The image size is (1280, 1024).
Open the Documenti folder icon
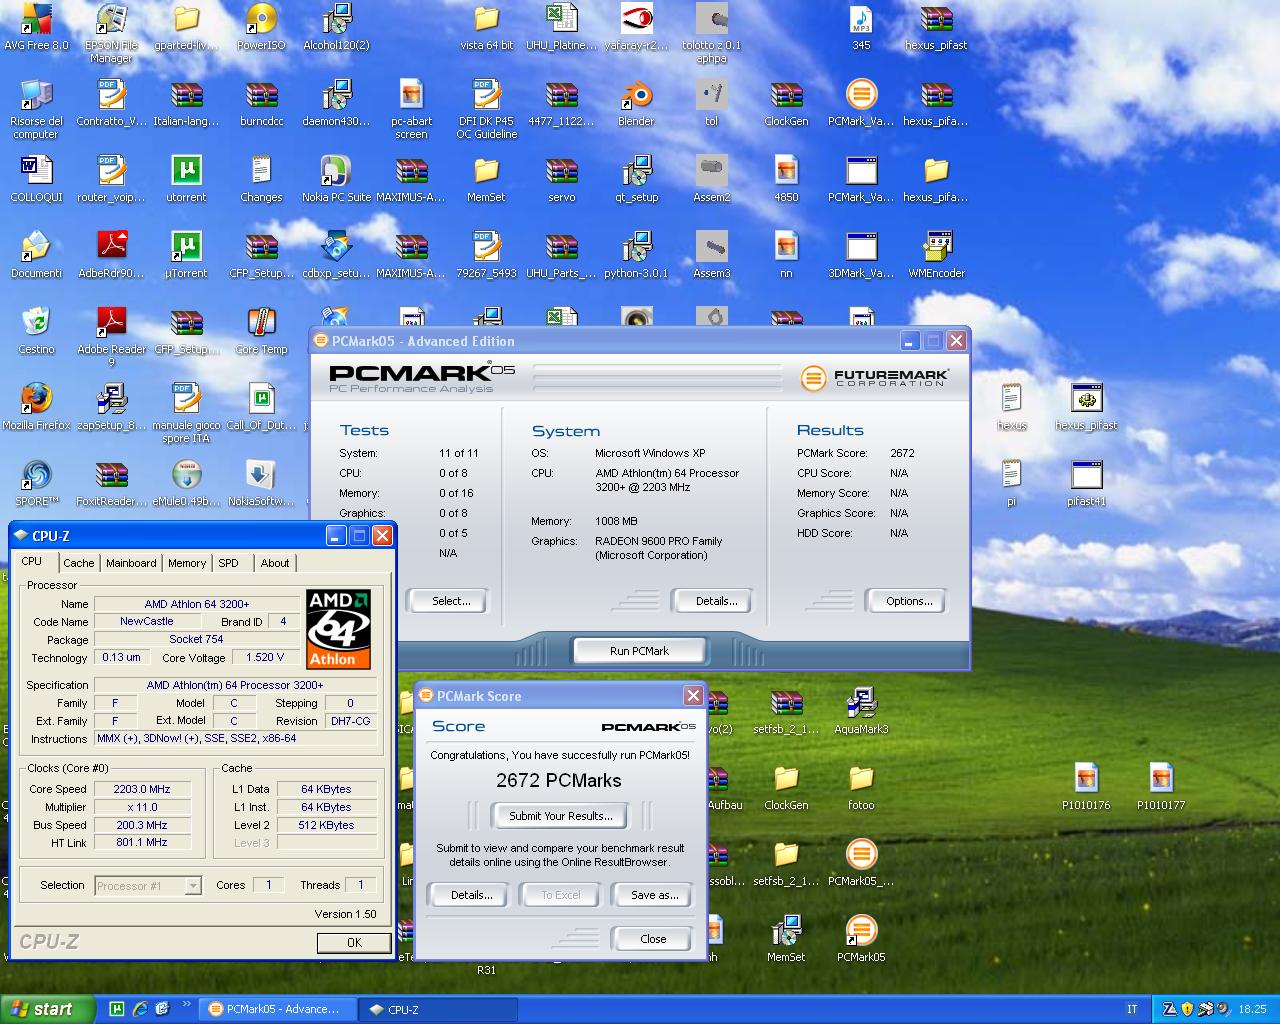pyautogui.click(x=36, y=255)
